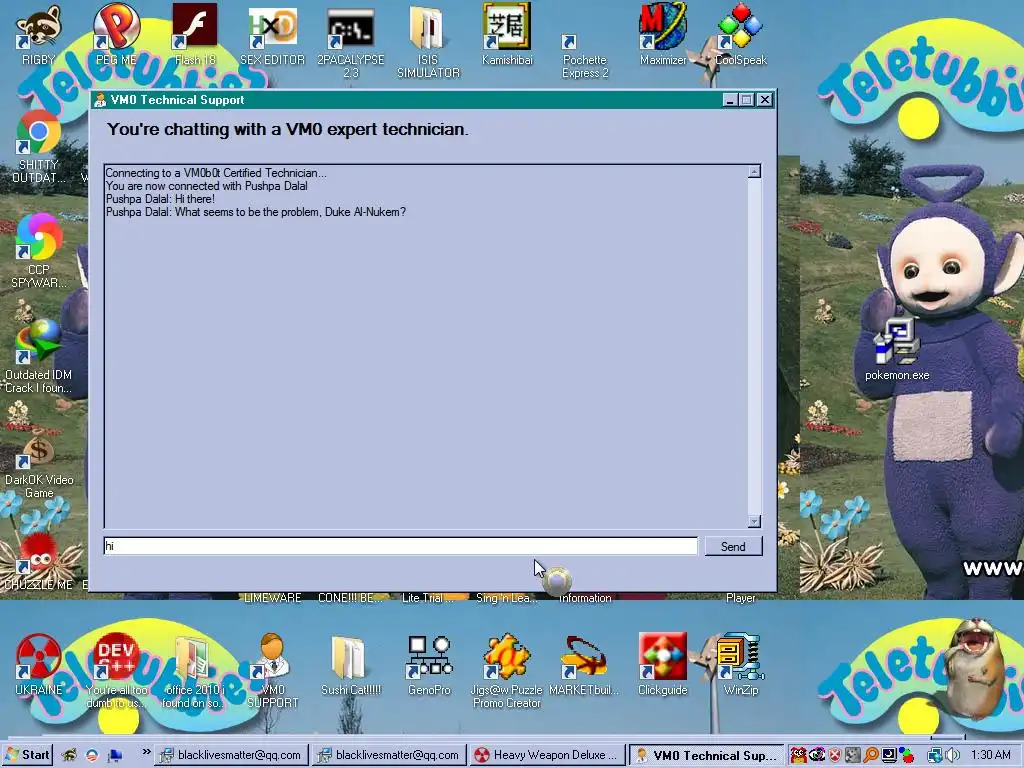Click the 'What seems to be the problem' line
The height and width of the screenshot is (768, 1024).
pos(256,212)
